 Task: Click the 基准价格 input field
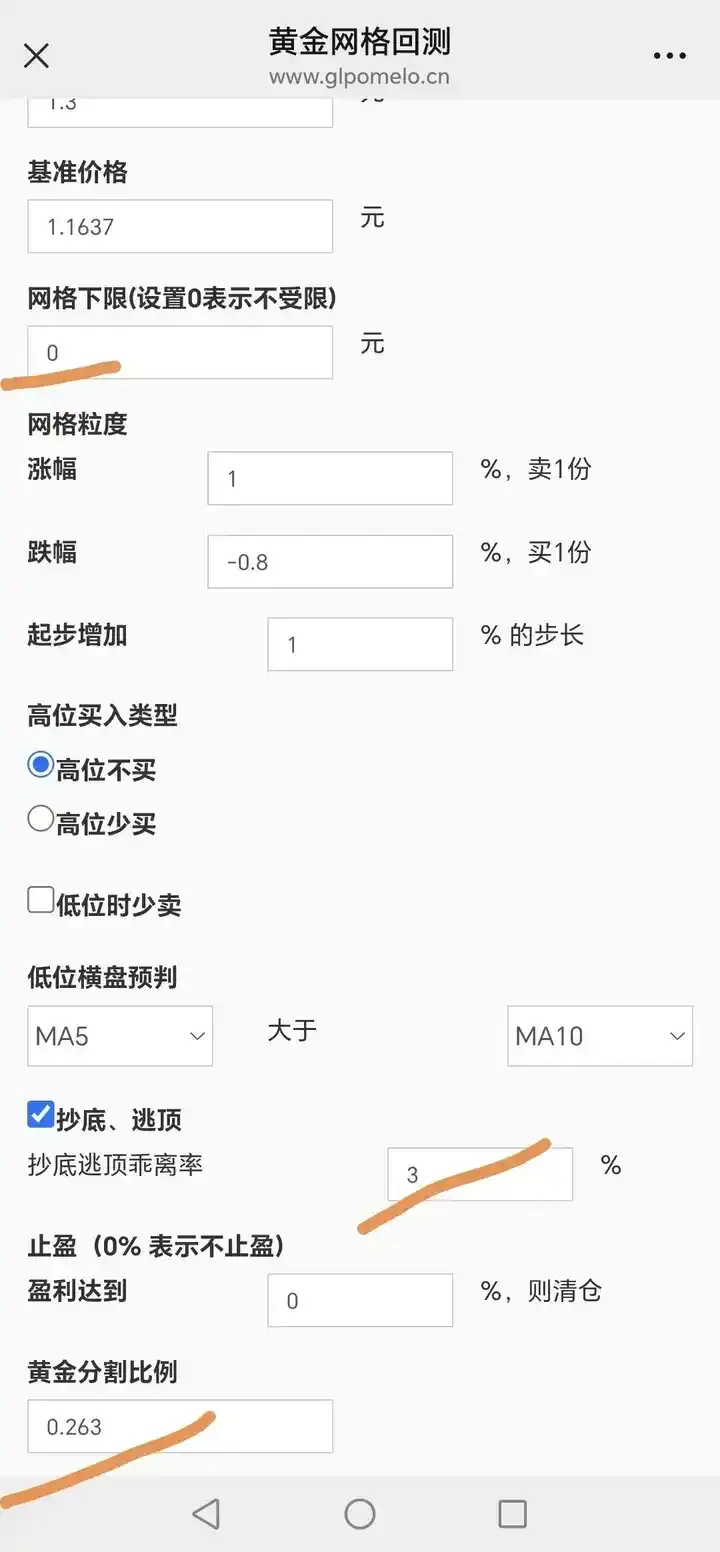coord(180,226)
